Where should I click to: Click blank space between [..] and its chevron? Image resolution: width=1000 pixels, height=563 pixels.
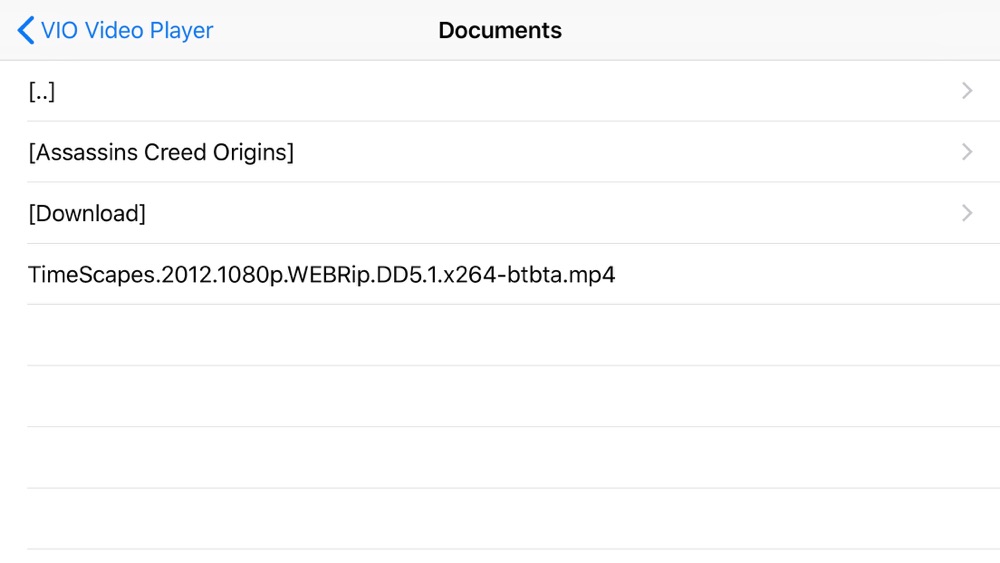pos(500,91)
